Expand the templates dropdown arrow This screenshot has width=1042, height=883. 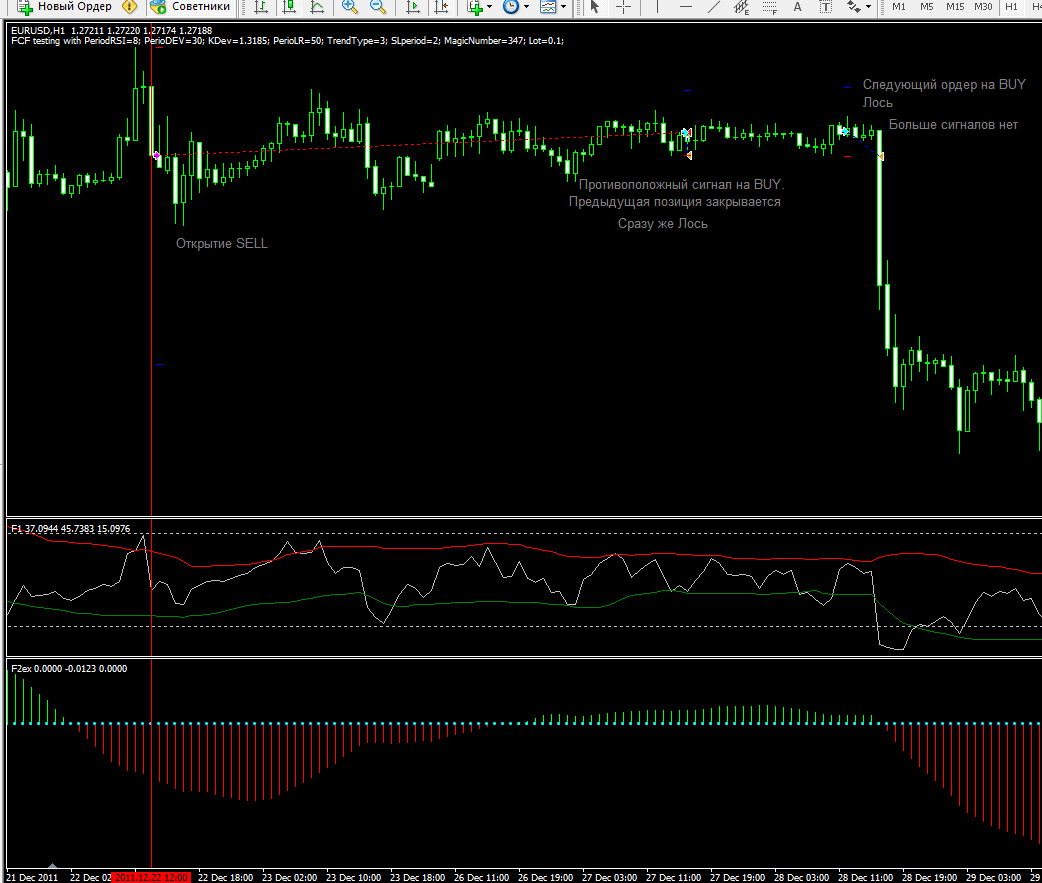coord(564,7)
